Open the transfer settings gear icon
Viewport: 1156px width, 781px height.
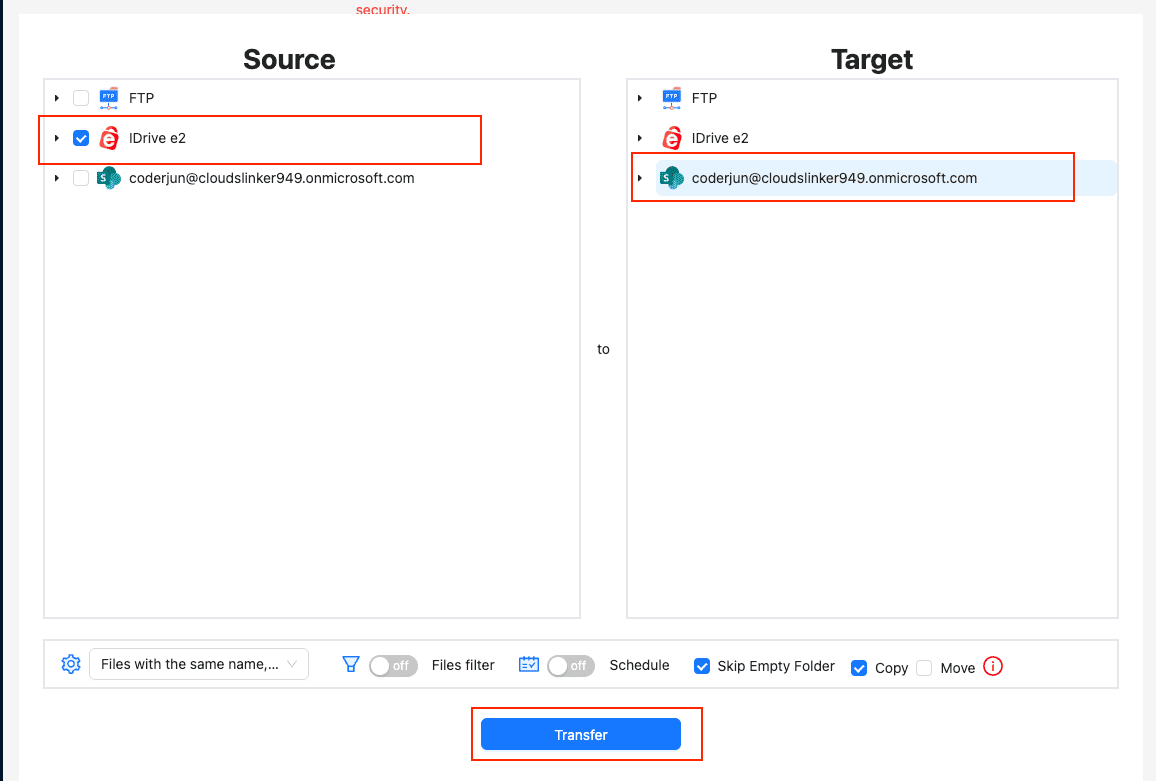(x=70, y=662)
